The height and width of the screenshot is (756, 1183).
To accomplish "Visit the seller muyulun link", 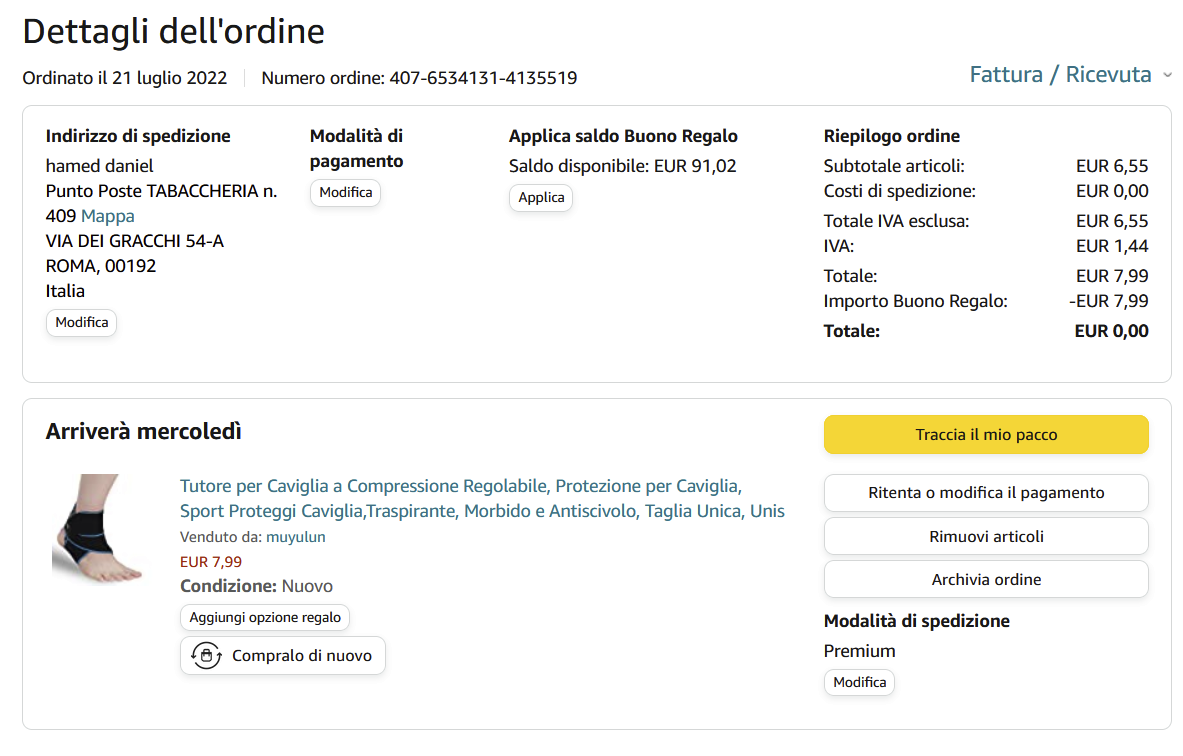I will click(296, 537).
